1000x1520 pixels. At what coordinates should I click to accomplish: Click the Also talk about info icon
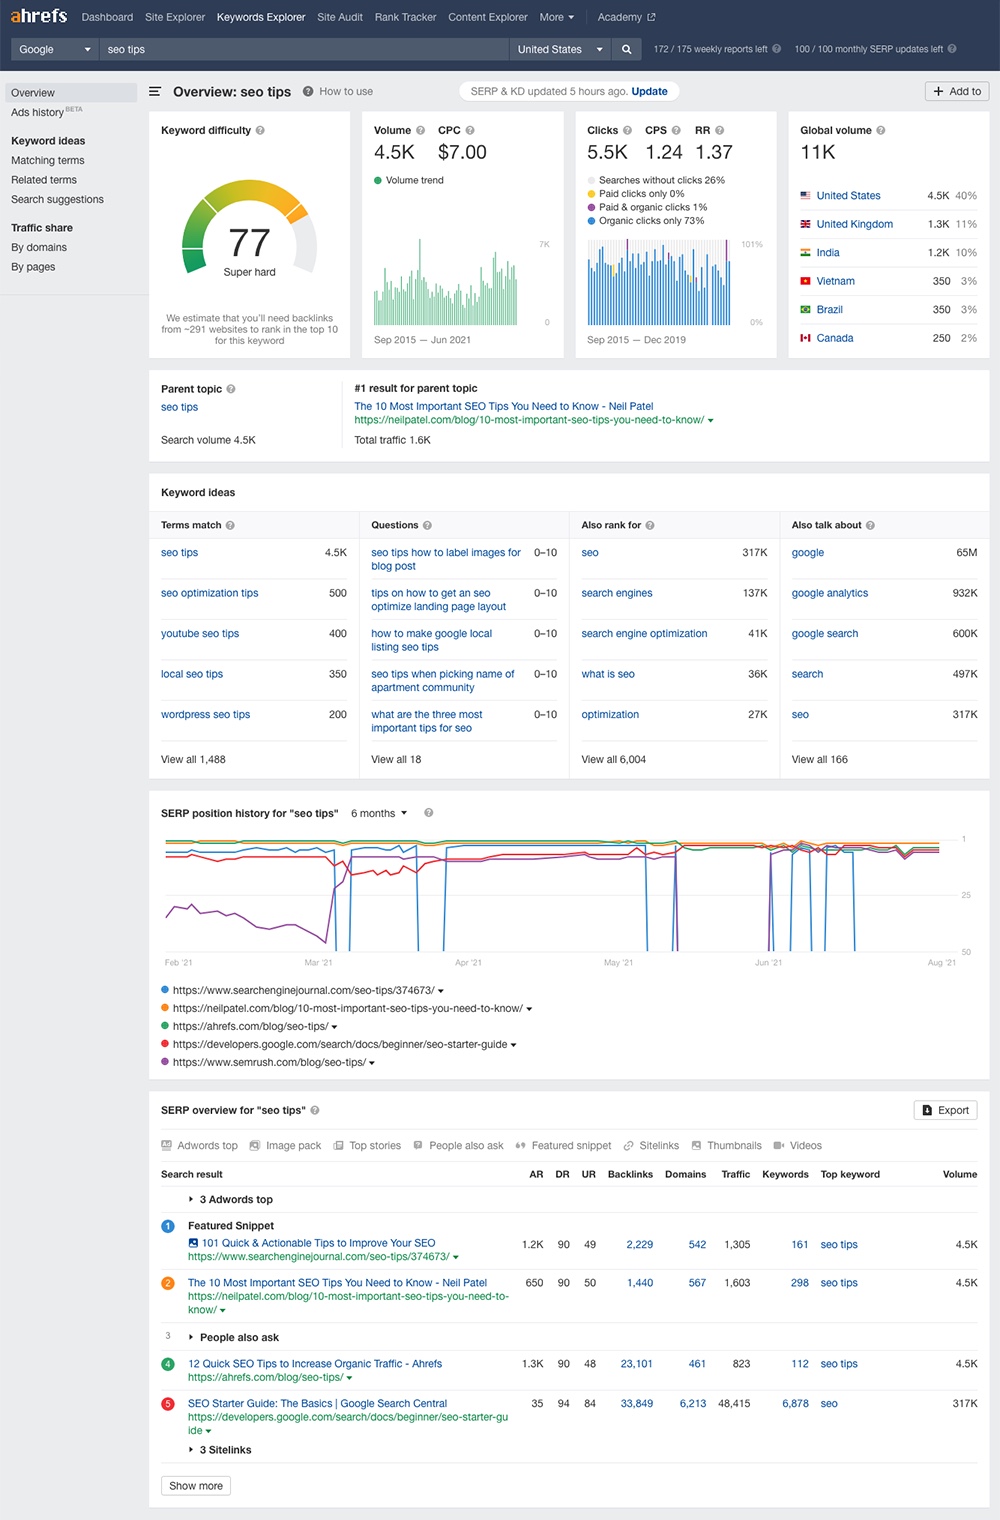click(870, 525)
